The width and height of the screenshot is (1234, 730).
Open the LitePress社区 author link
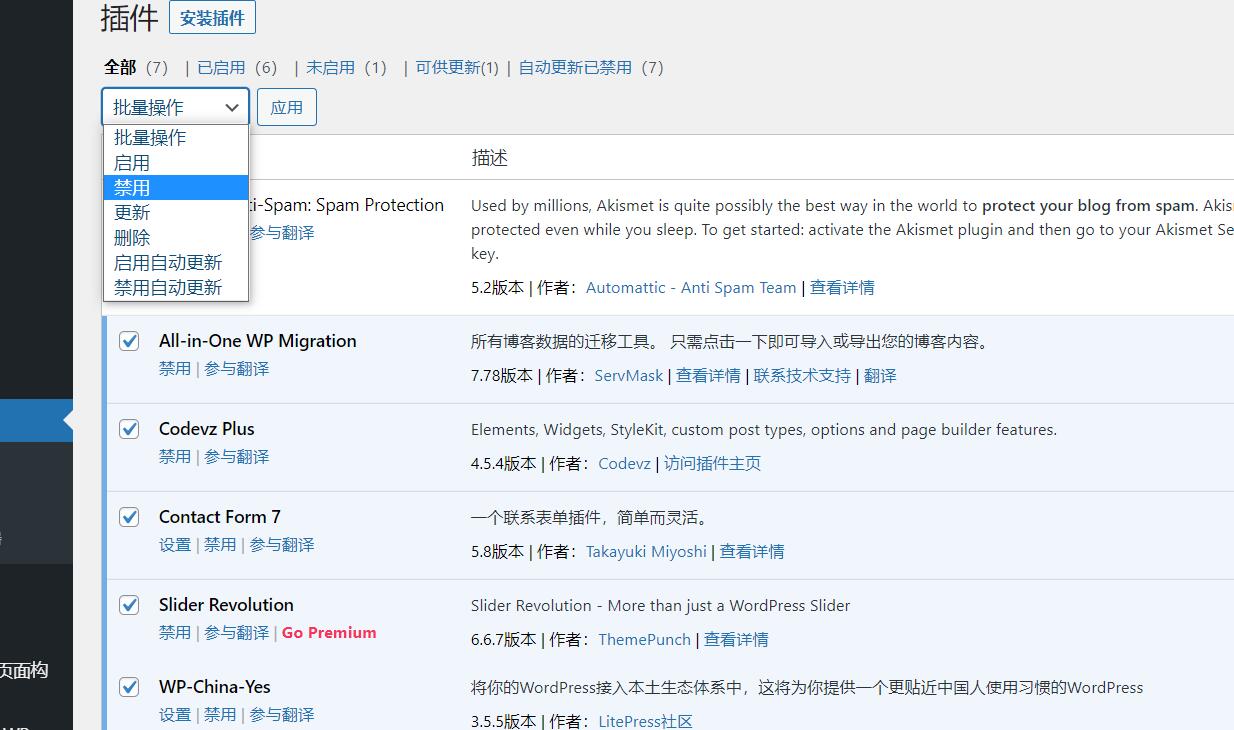pyautogui.click(x=645, y=721)
